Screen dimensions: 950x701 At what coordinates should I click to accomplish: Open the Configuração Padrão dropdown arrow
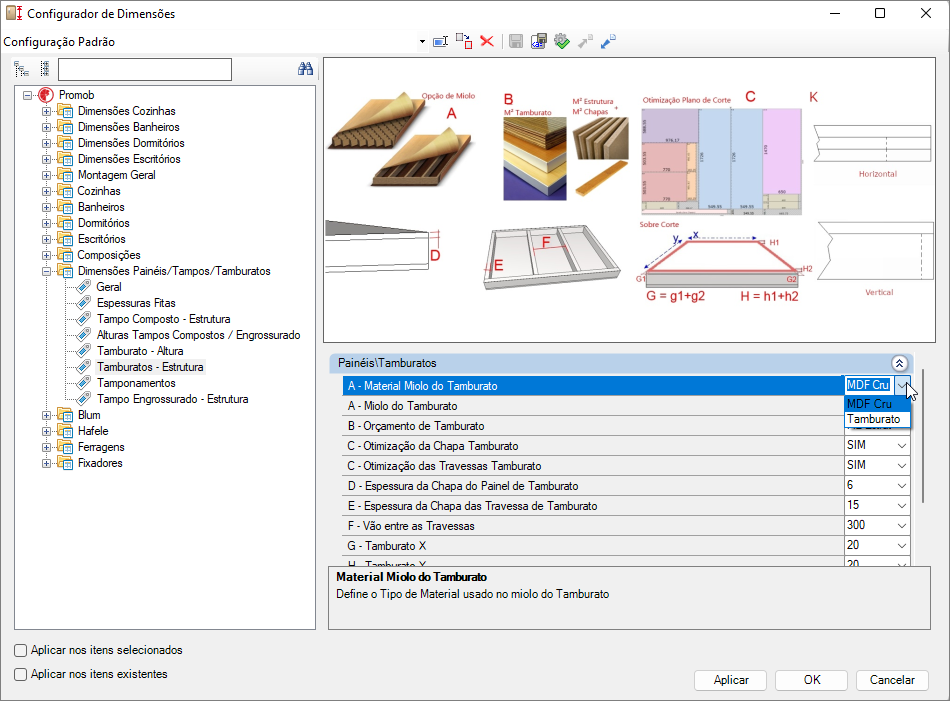pyautogui.click(x=422, y=42)
